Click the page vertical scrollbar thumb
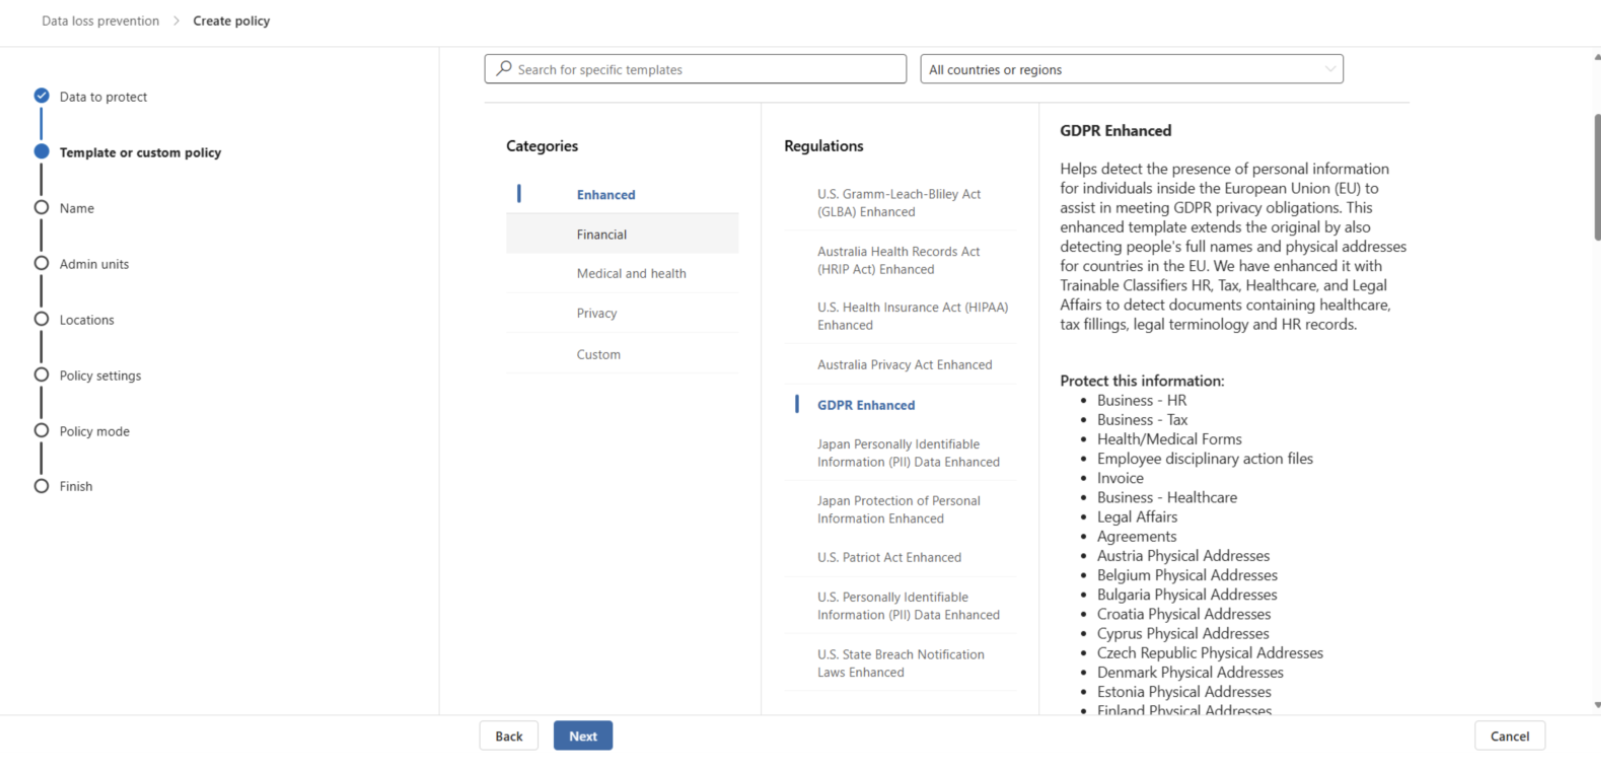 pyautogui.click(x=1597, y=177)
